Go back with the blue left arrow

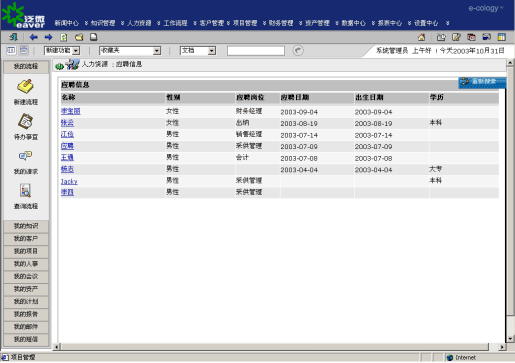pyautogui.click(x=33, y=37)
